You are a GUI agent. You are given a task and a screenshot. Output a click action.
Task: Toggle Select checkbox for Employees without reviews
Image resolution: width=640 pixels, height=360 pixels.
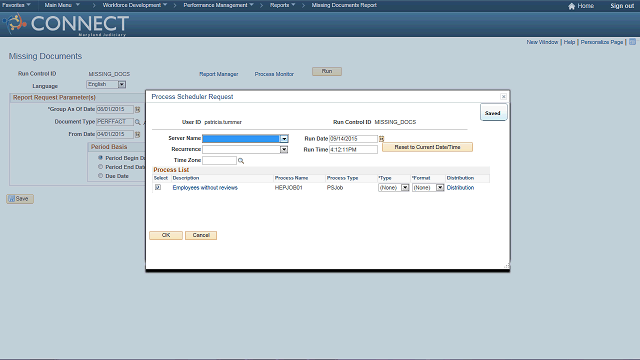158,187
